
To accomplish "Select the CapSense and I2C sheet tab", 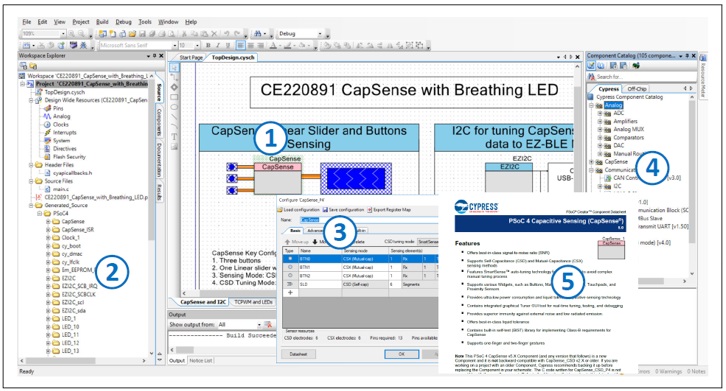I will pyautogui.click(x=203, y=302).
